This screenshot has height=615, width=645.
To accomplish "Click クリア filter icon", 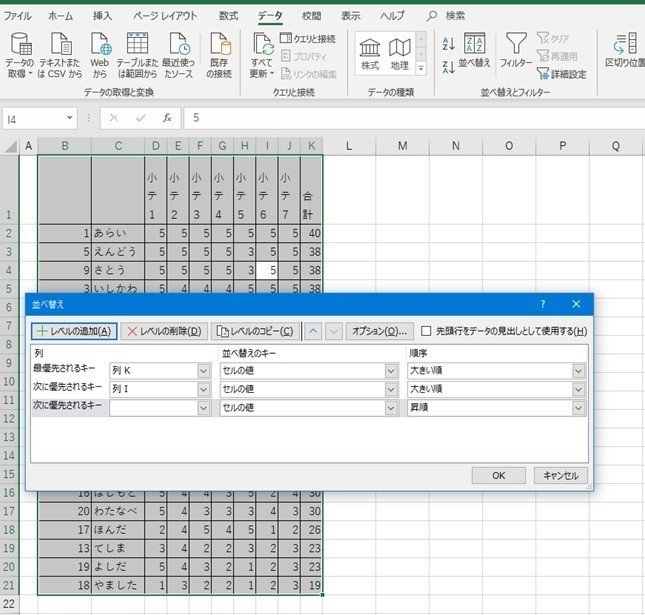I will (x=553, y=39).
